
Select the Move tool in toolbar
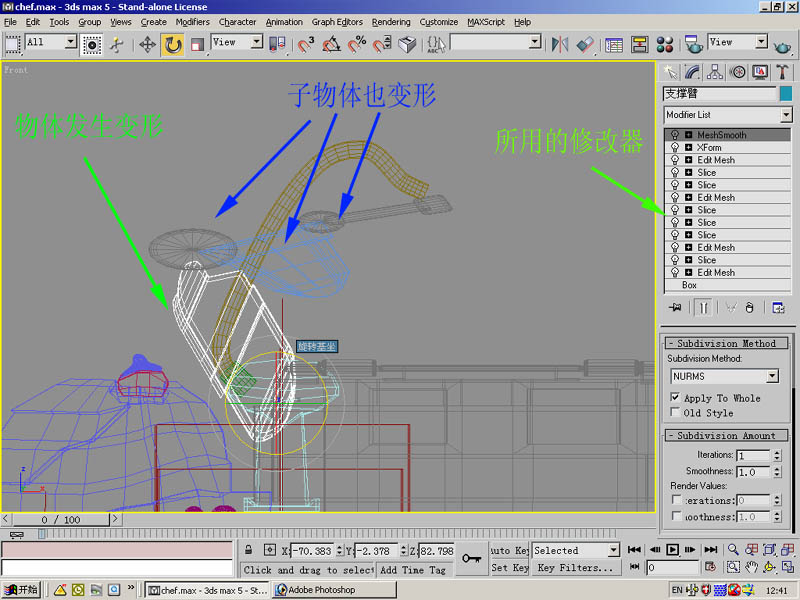(147, 45)
